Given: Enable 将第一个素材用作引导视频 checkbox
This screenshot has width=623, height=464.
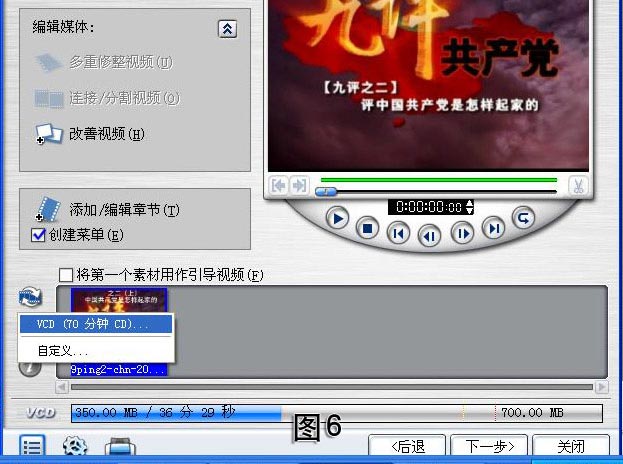Looking at the screenshot, I should [x=66, y=275].
